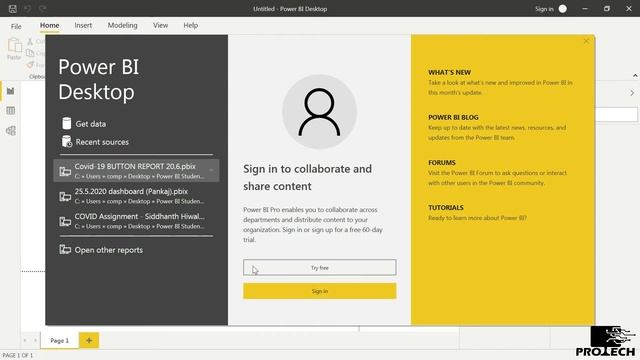
Task: Open the TUTORIALS link
Action: (446, 207)
